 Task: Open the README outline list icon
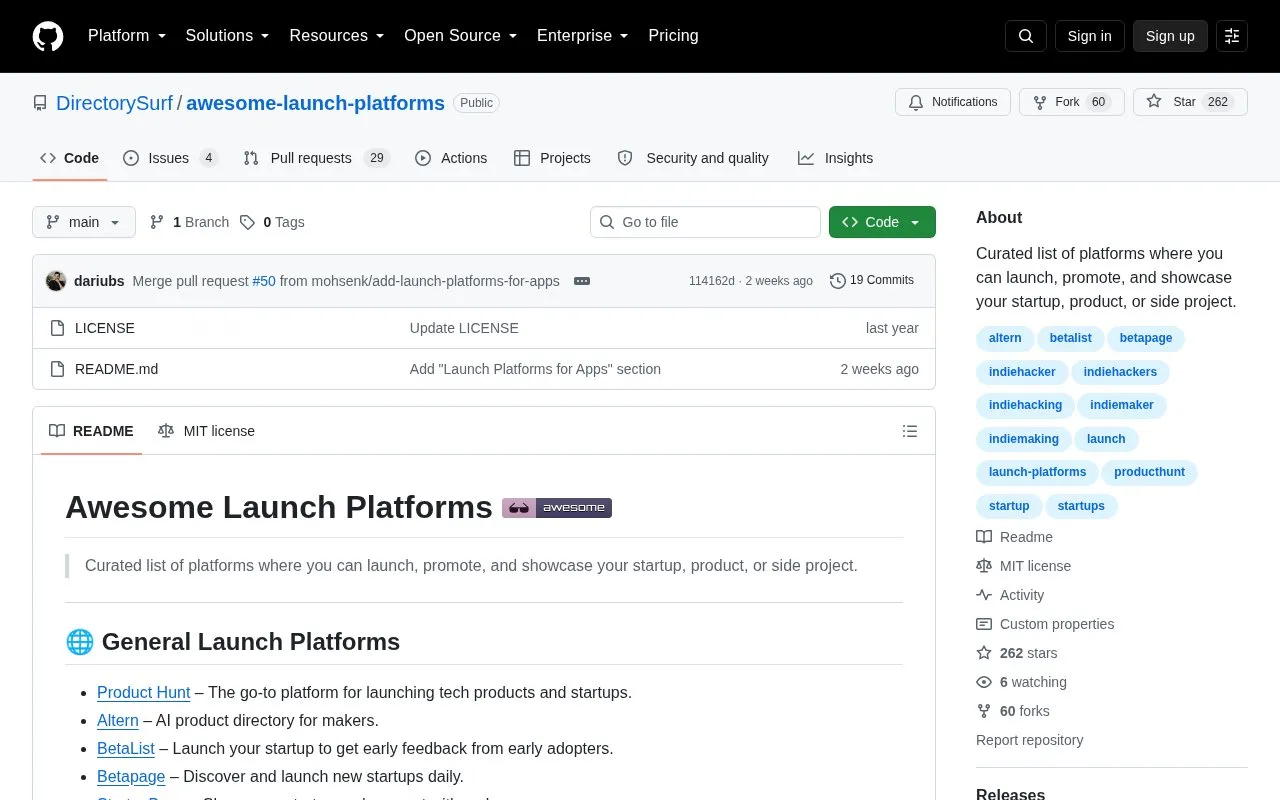point(910,431)
